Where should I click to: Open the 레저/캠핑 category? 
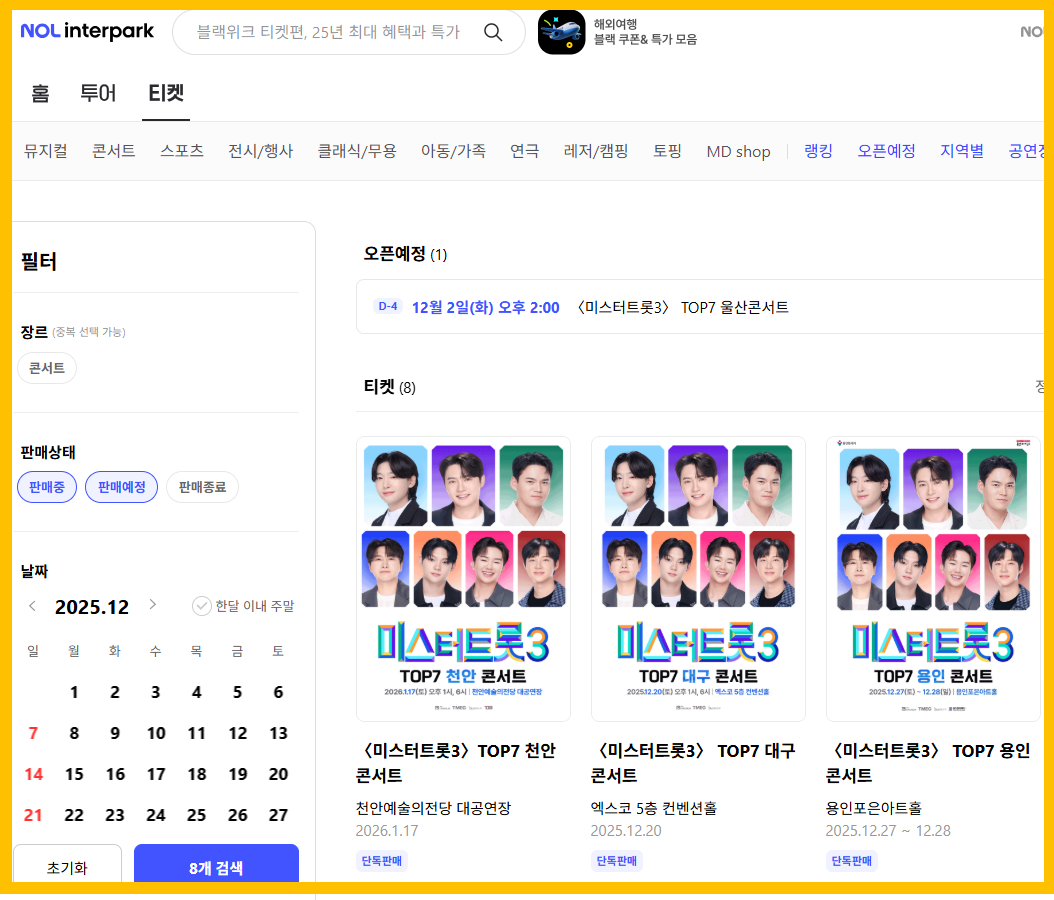tap(596, 151)
